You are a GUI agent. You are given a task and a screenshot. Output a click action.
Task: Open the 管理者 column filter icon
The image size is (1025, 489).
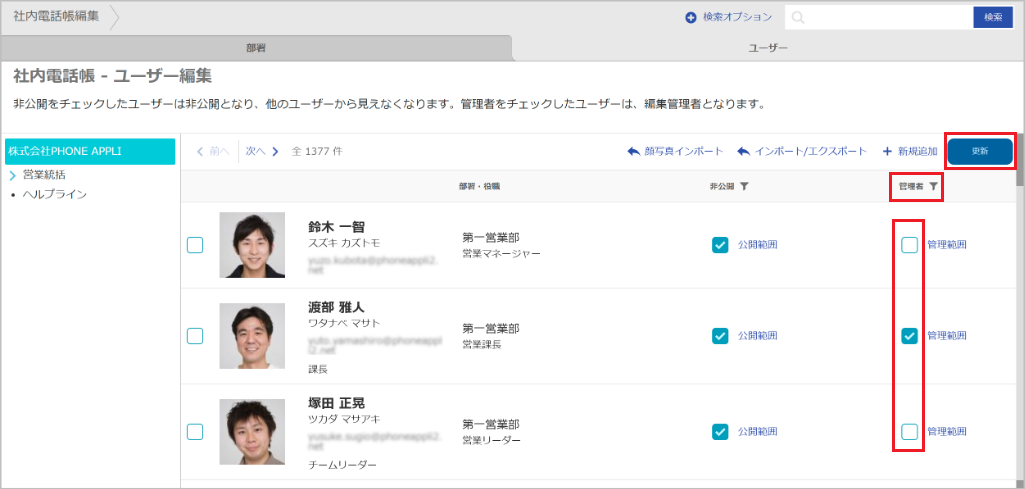click(933, 186)
